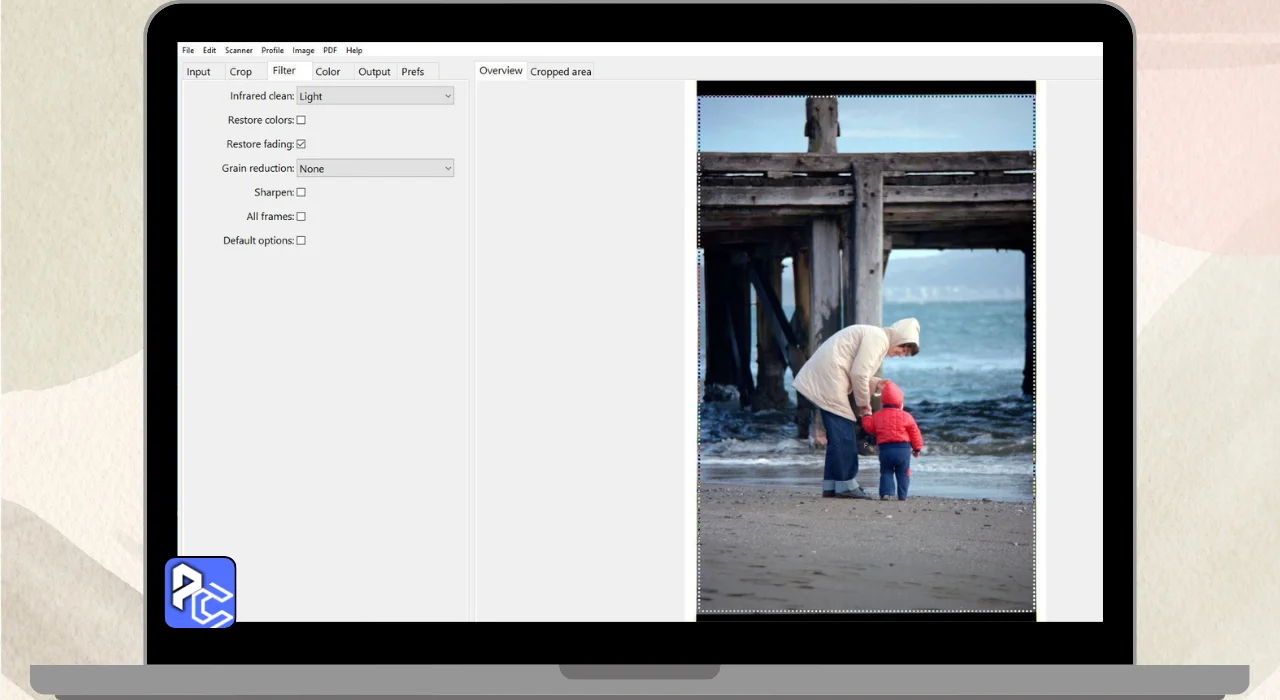Viewport: 1280px width, 700px height.
Task: Select the Output tab
Action: [x=374, y=72]
